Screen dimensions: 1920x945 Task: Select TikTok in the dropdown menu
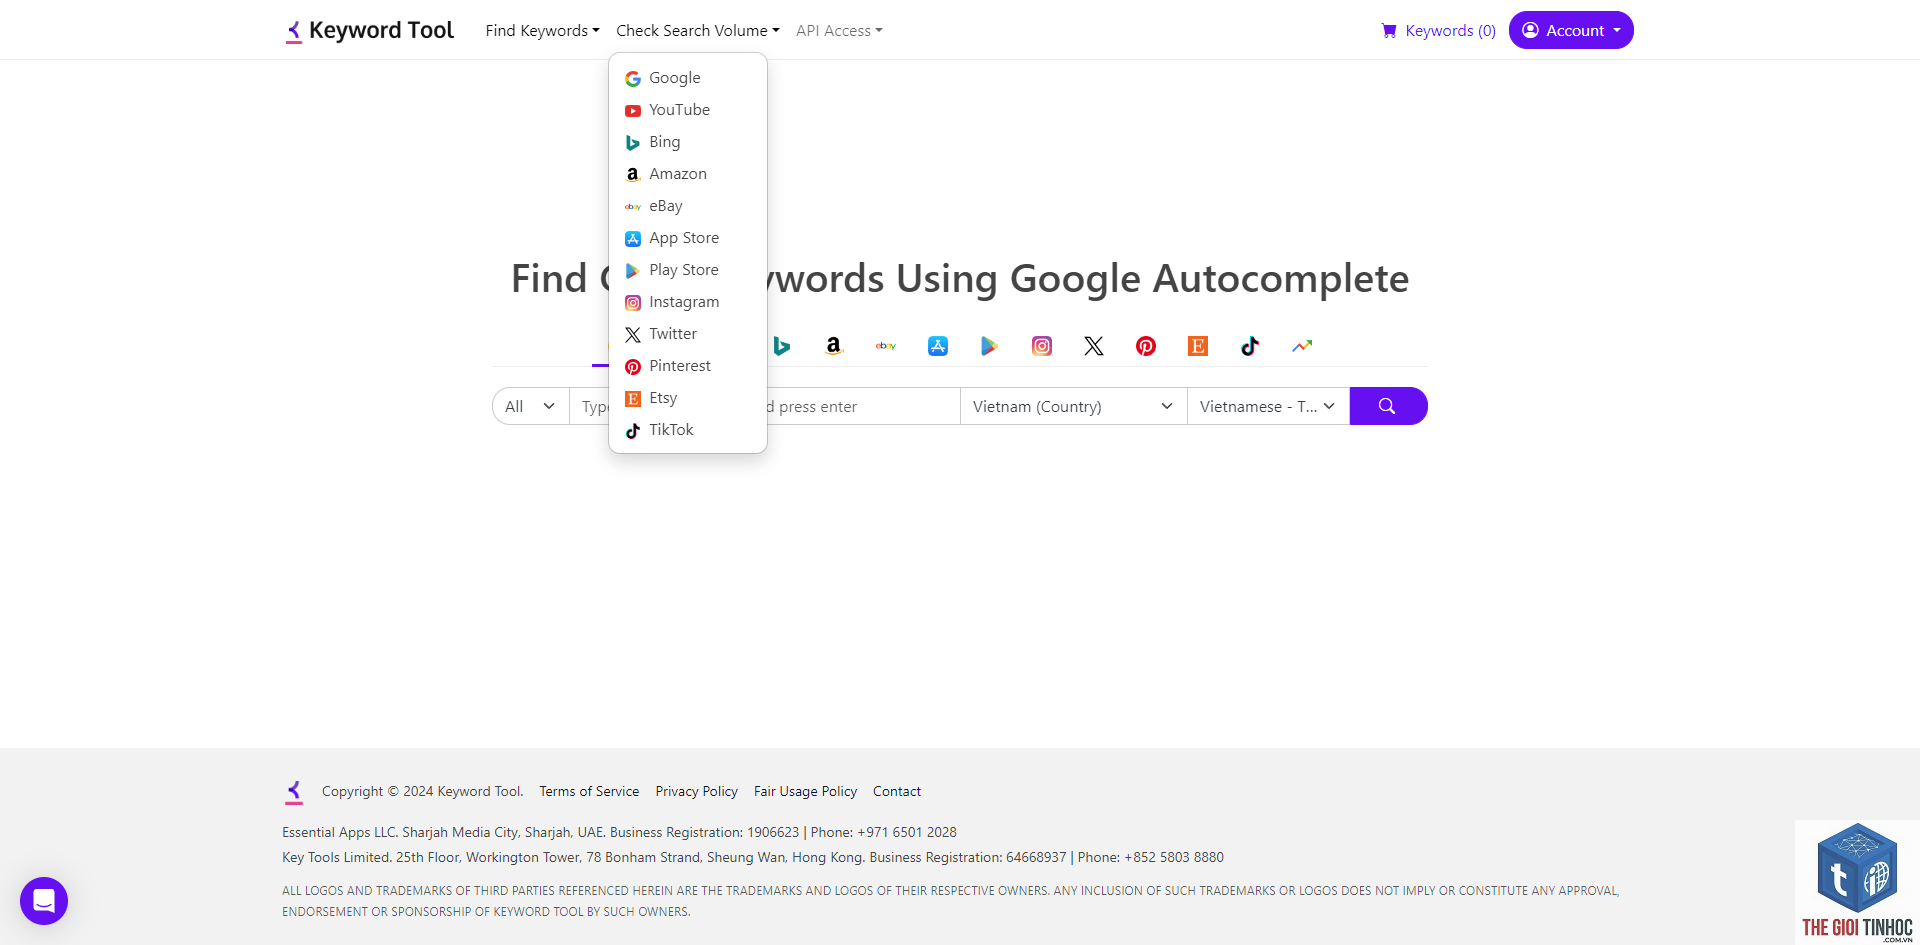coord(688,430)
